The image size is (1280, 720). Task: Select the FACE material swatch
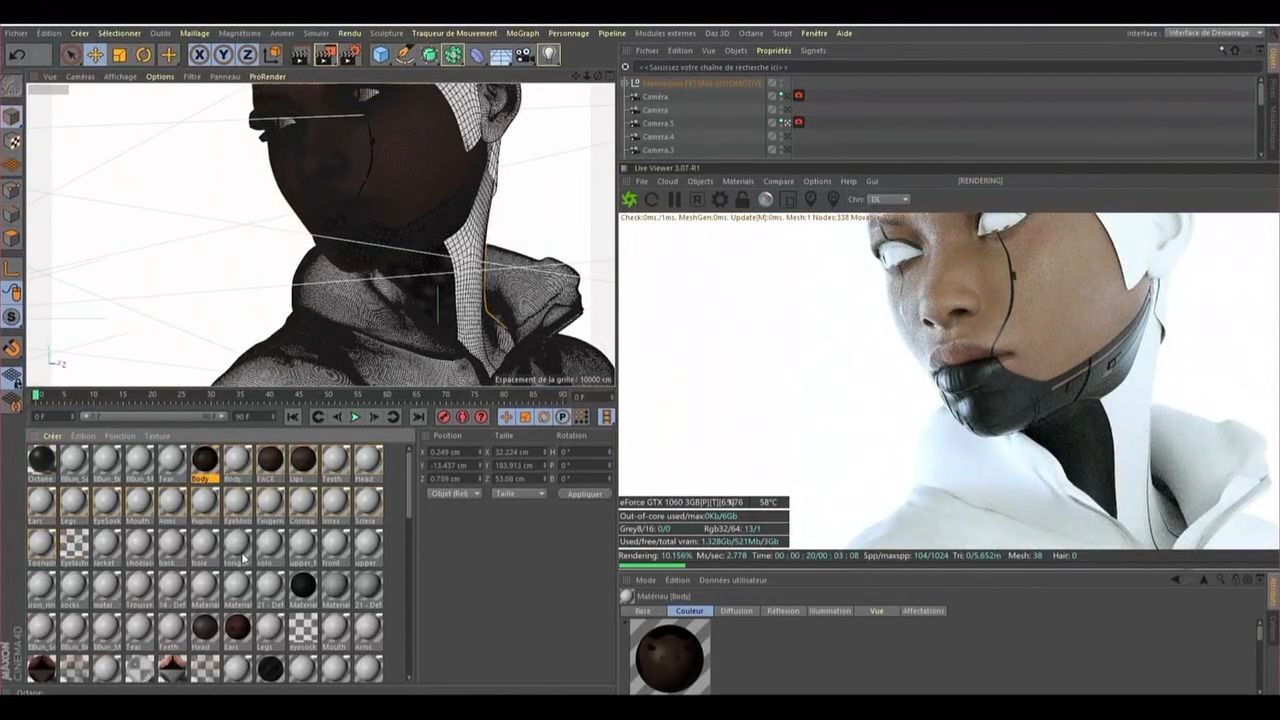[x=270, y=461]
